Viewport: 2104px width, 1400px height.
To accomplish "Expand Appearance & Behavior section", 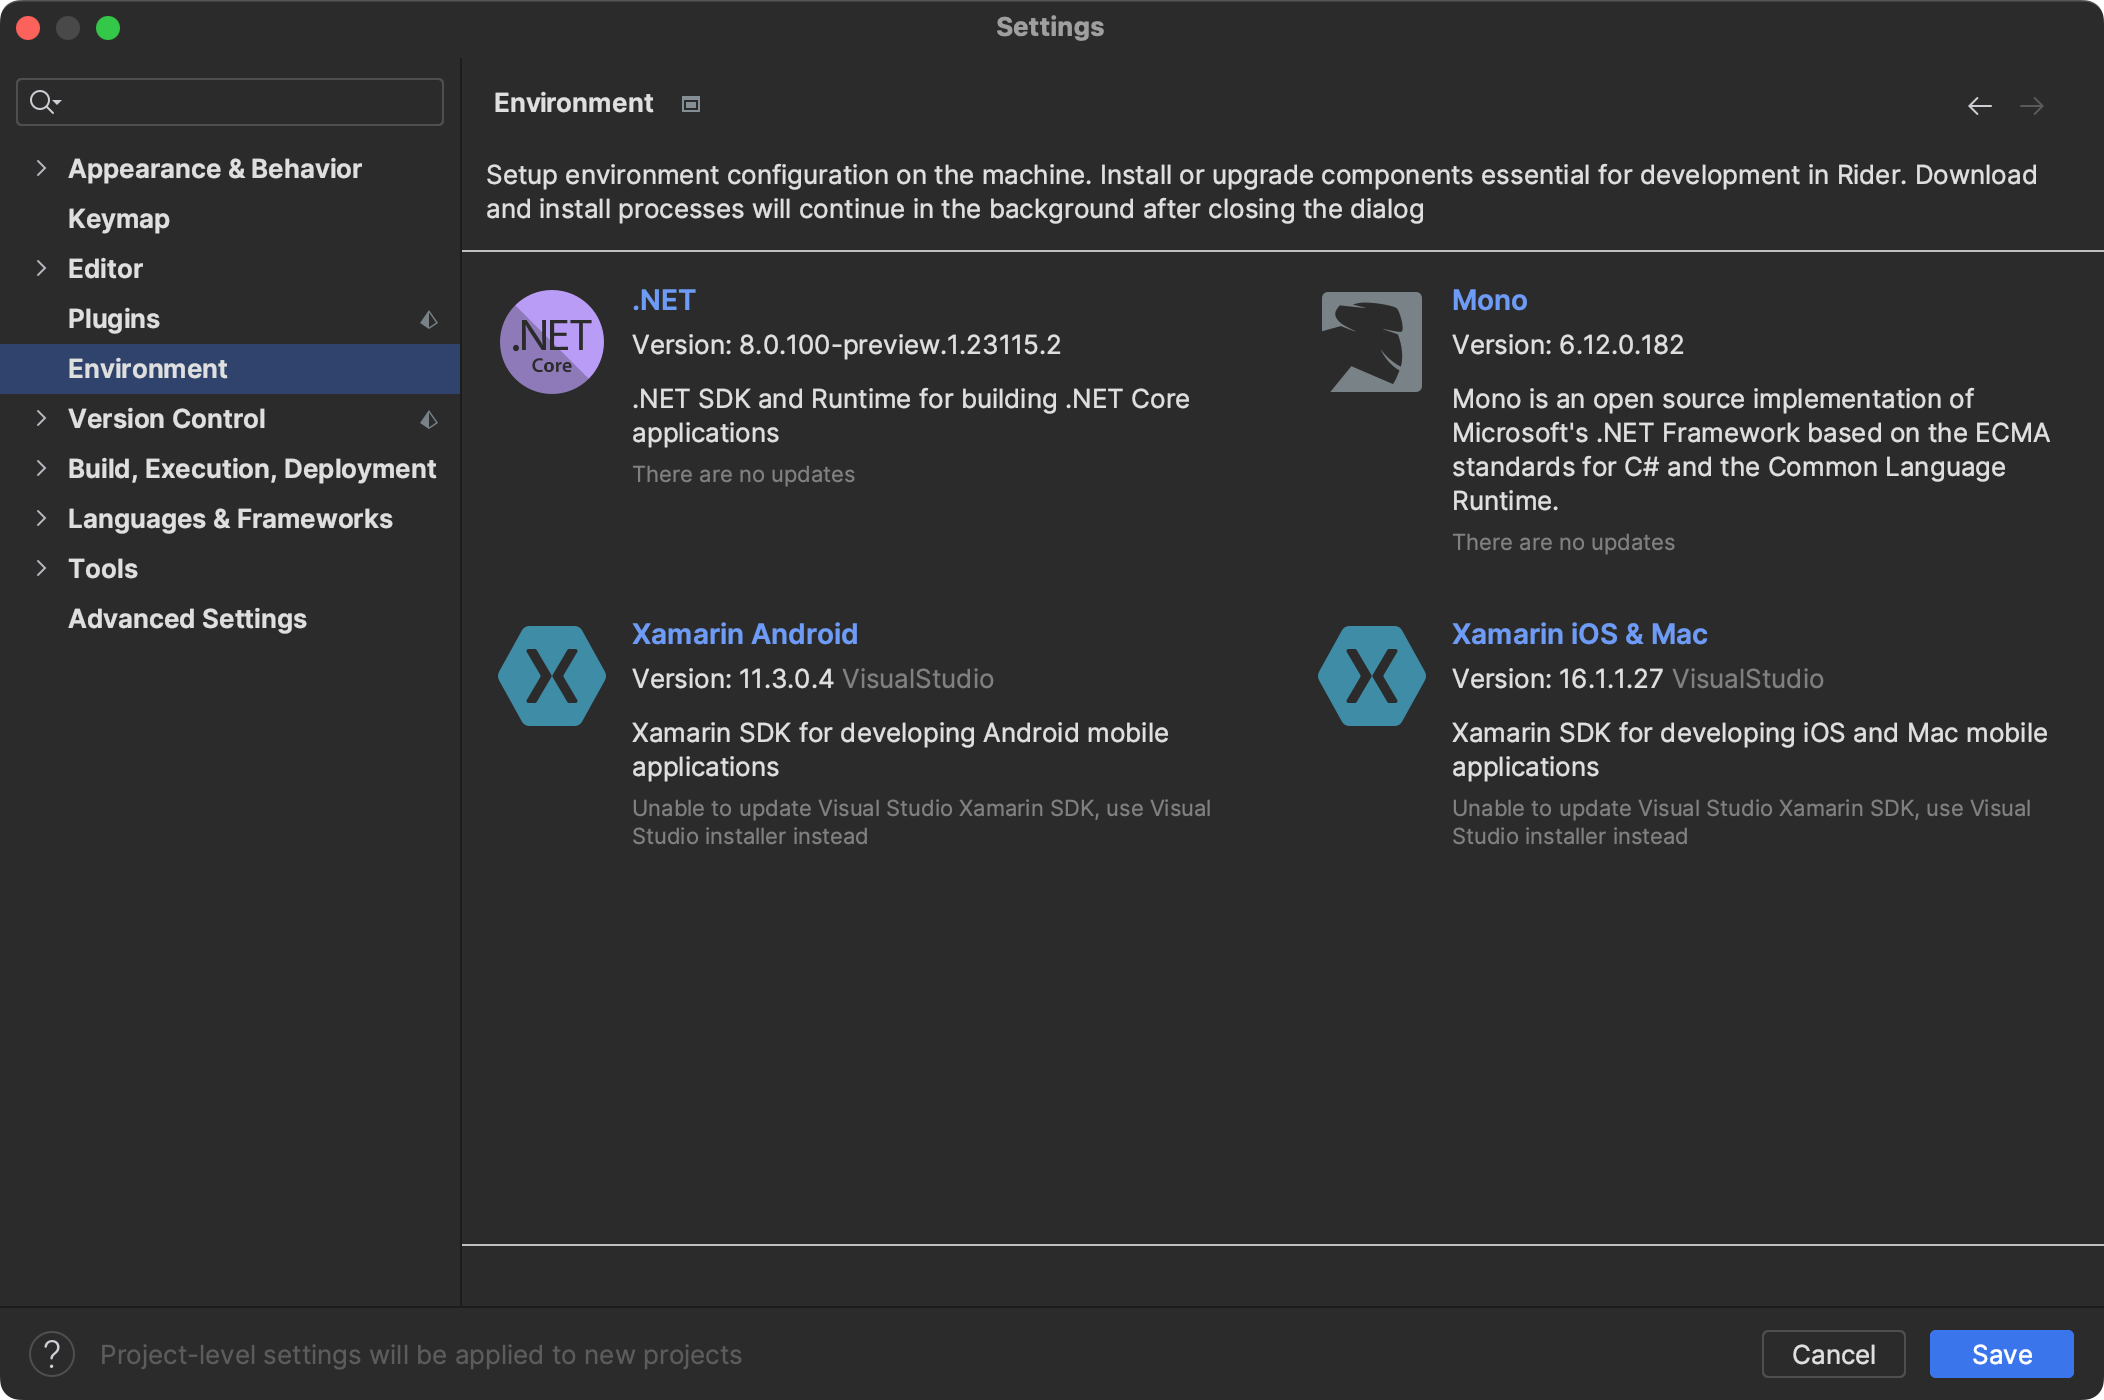I will (x=41, y=168).
